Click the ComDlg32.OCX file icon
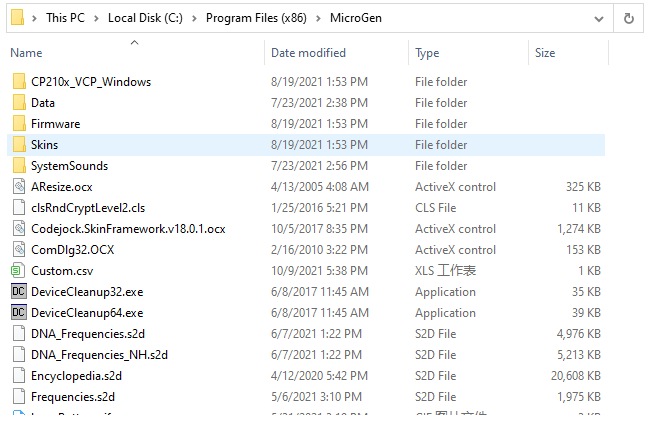Screen dimensions: 651x431 (19, 250)
